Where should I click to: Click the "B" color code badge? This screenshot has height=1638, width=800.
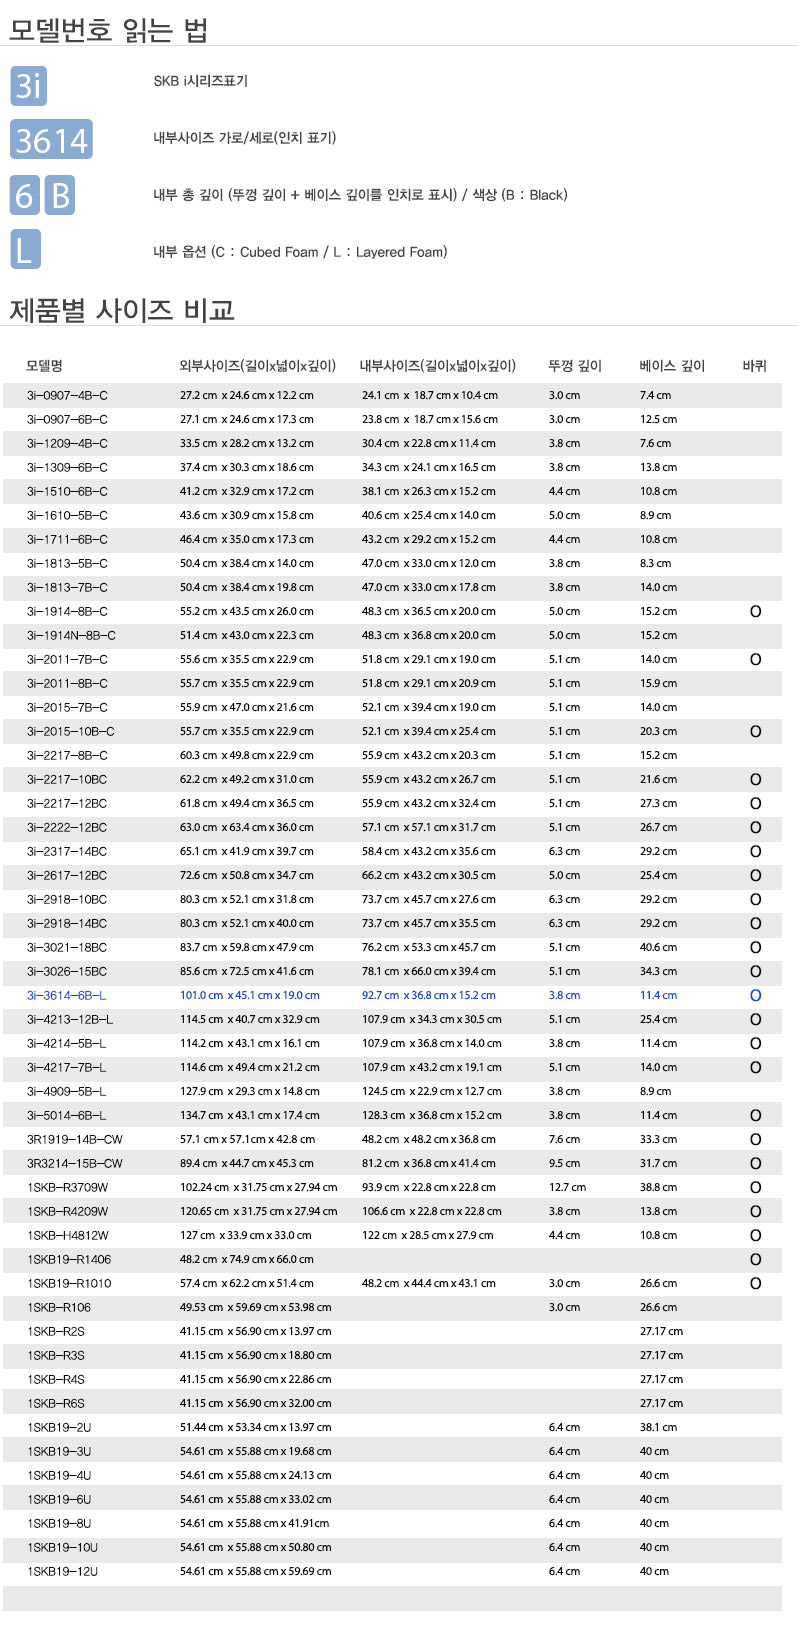(60, 195)
